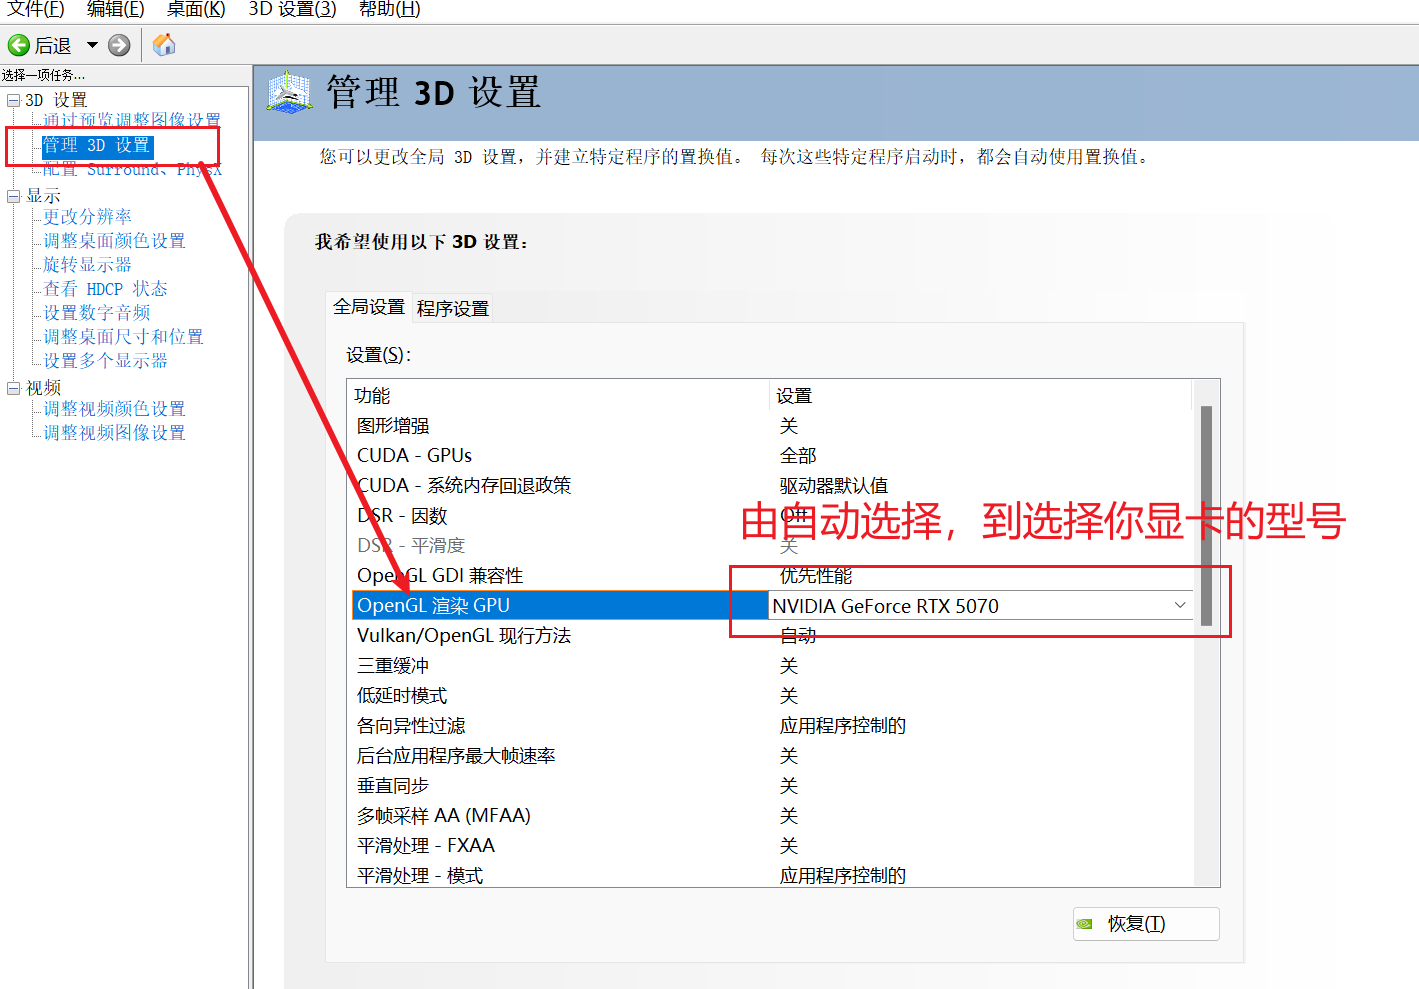
Task: Select the 多帧采样 AA (MFAA) row
Action: [x=770, y=815]
